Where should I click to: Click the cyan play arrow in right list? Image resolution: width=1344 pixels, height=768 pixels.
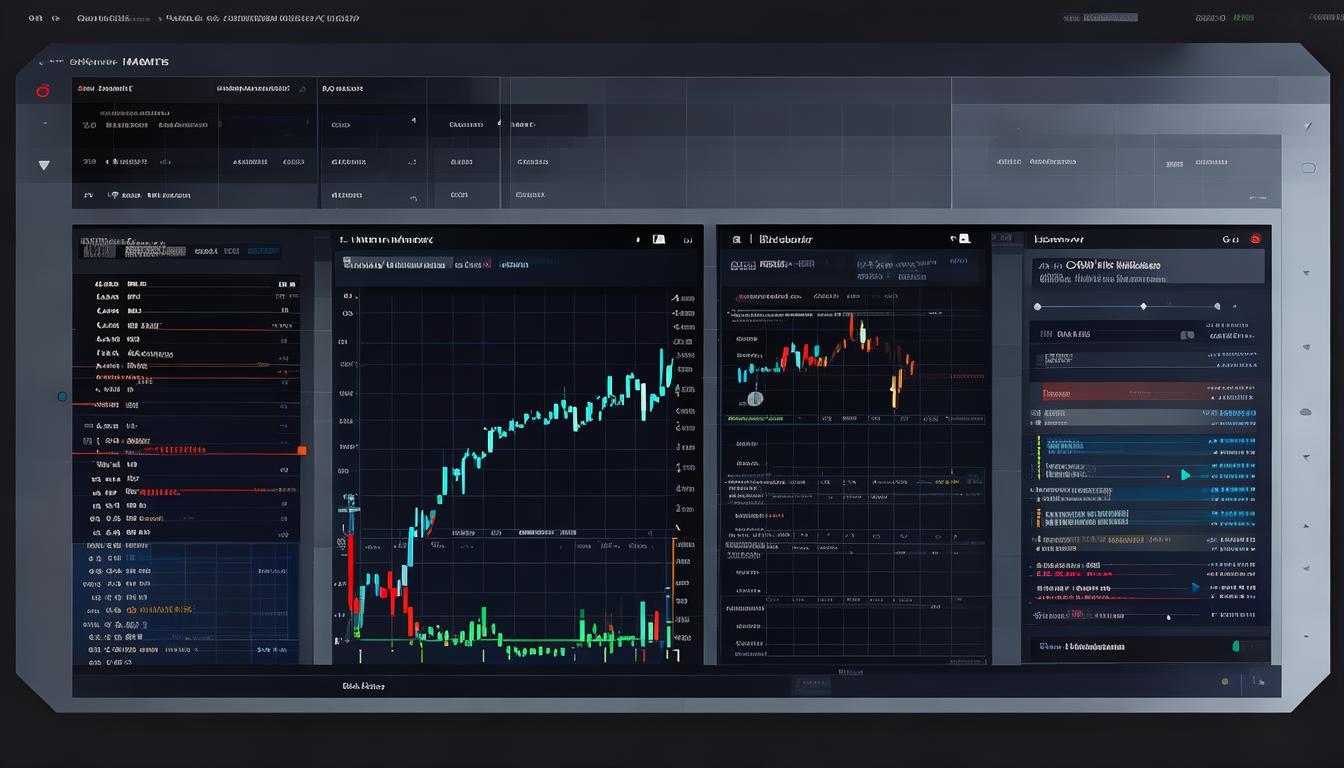[x=1186, y=475]
